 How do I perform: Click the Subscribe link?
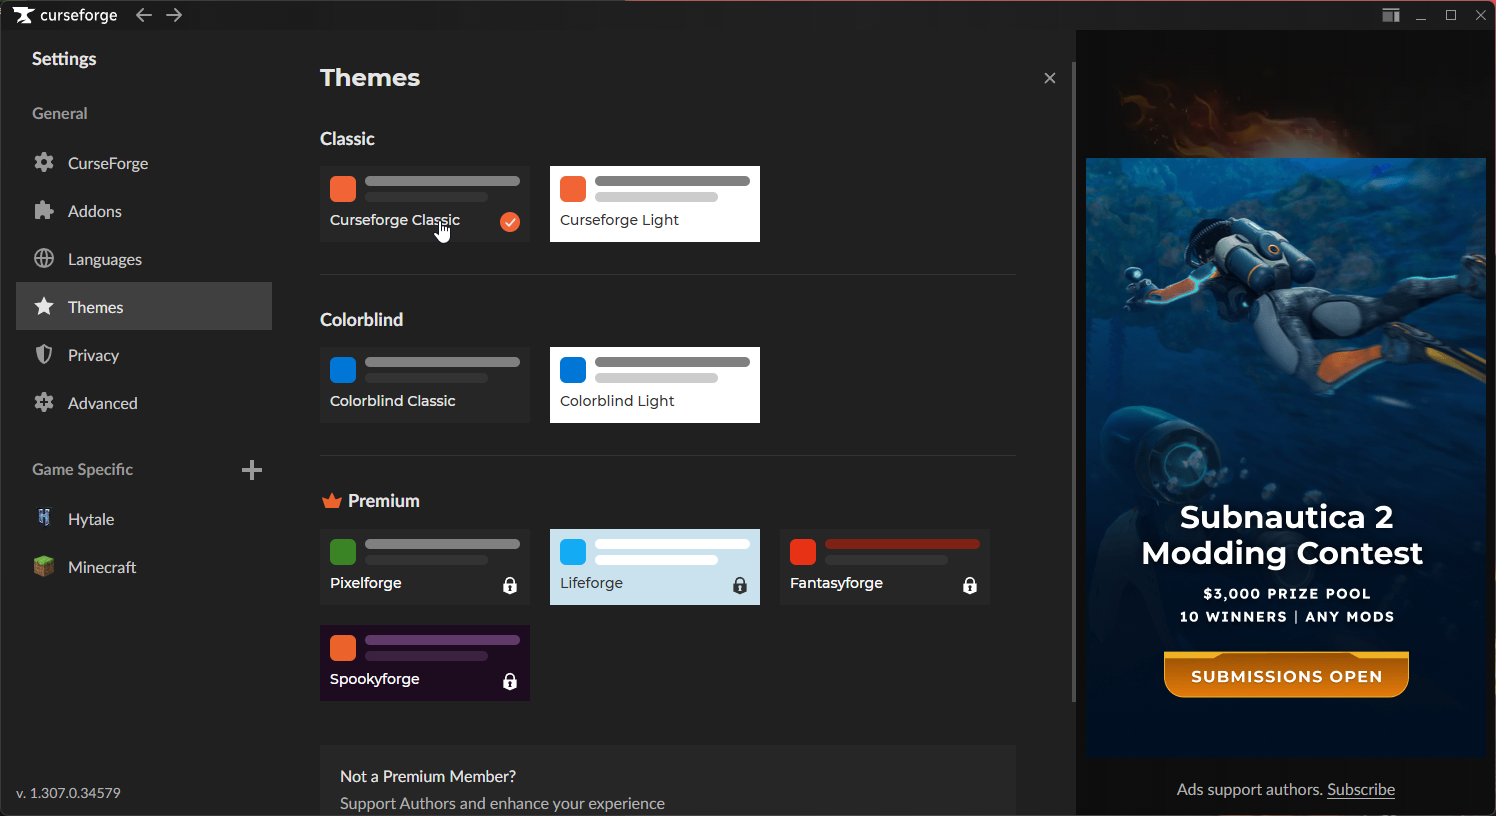[1361, 789]
